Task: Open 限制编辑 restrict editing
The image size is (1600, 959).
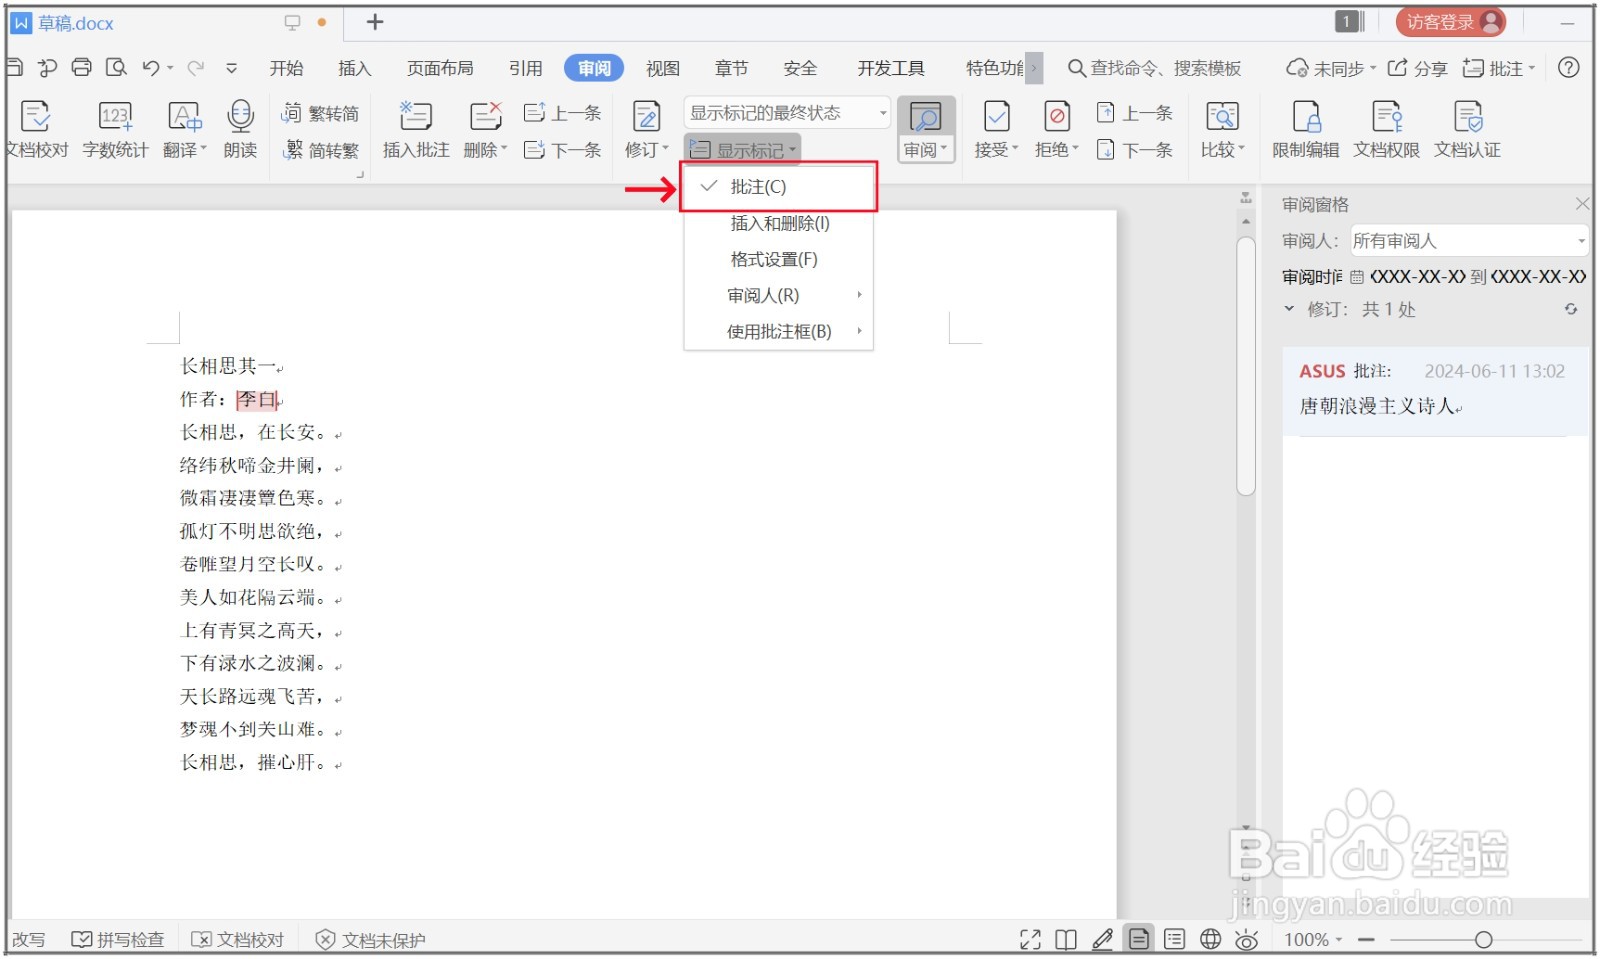Action: [1306, 129]
